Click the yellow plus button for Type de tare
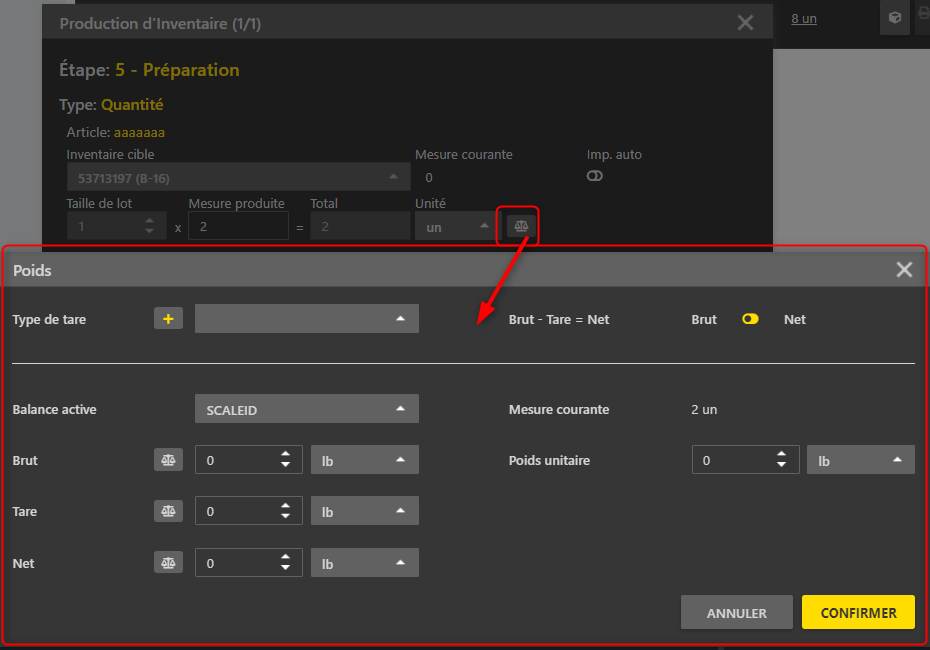This screenshot has width=930, height=650. 168,319
